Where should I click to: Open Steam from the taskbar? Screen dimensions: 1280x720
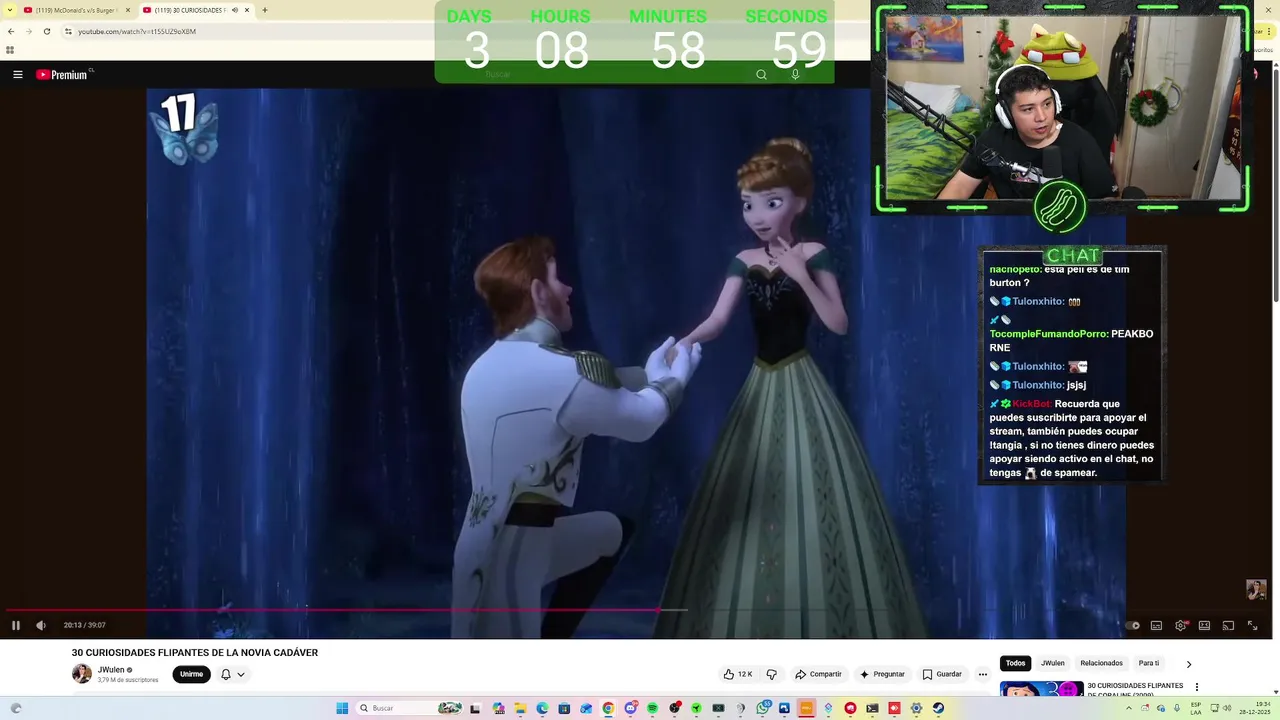pyautogui.click(x=938, y=708)
